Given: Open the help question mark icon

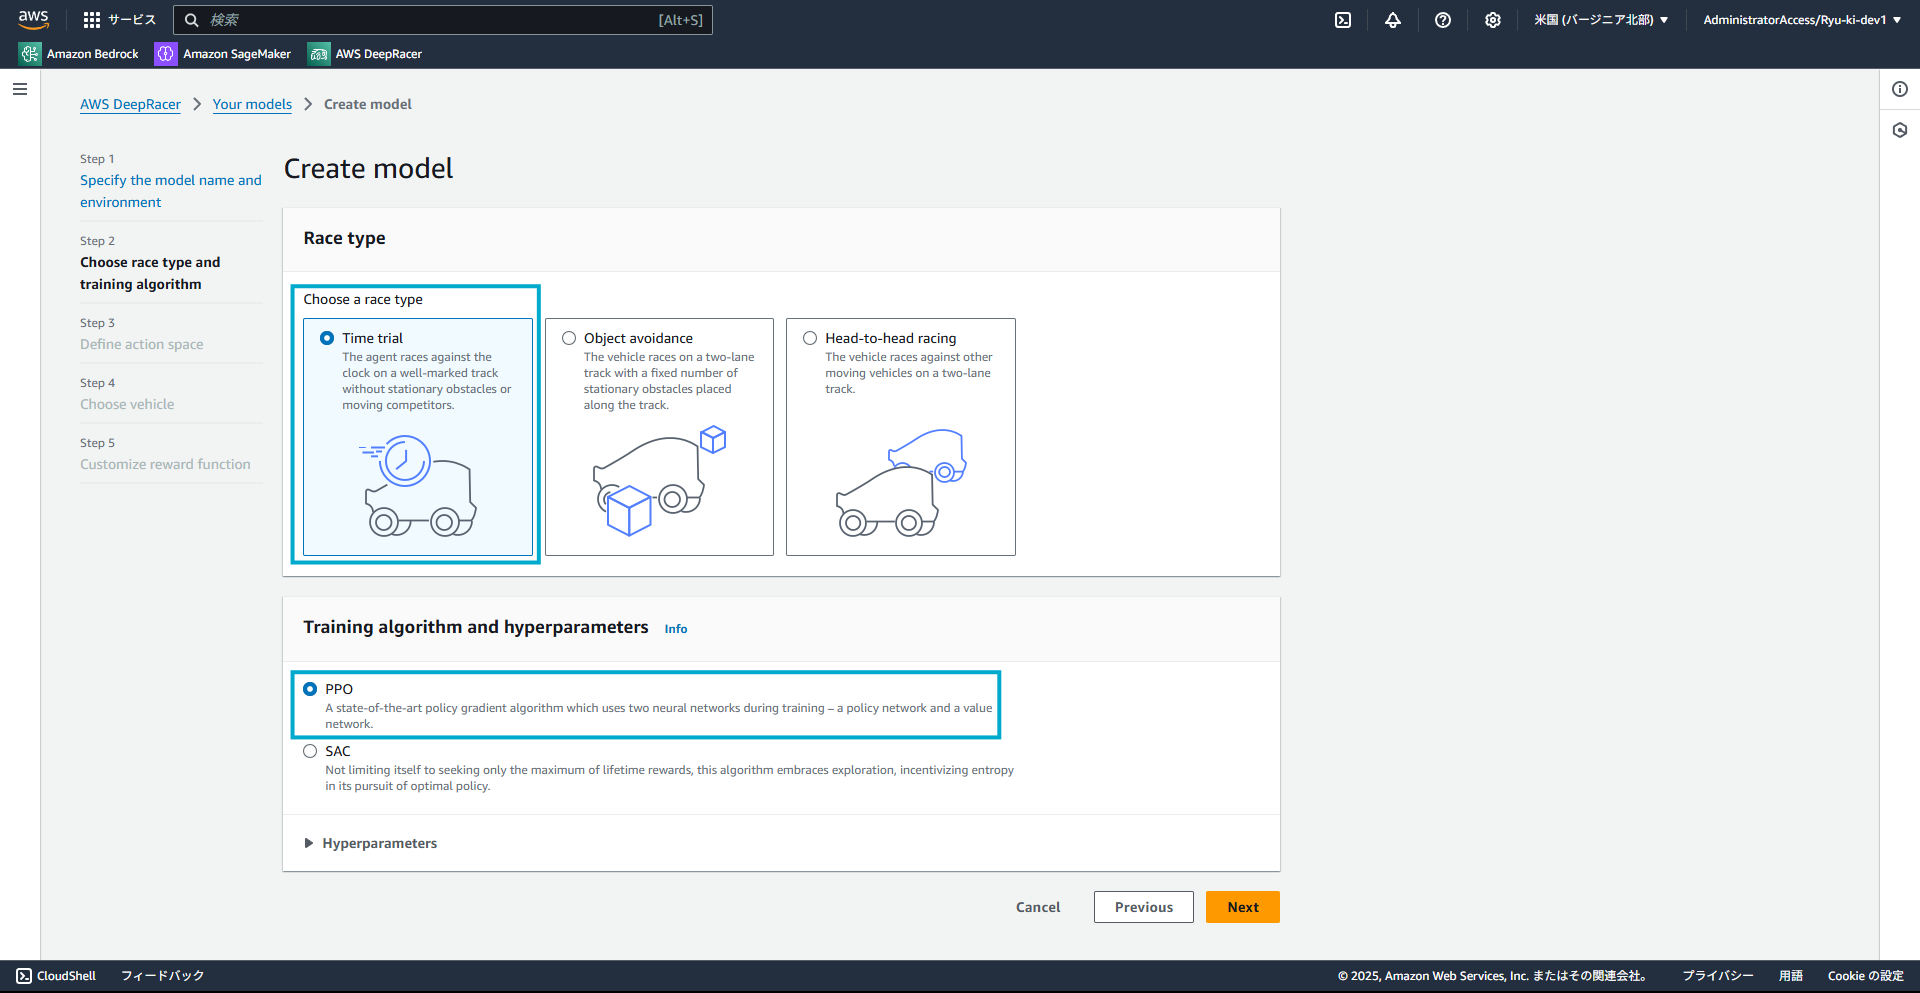Looking at the screenshot, I should coord(1443,20).
